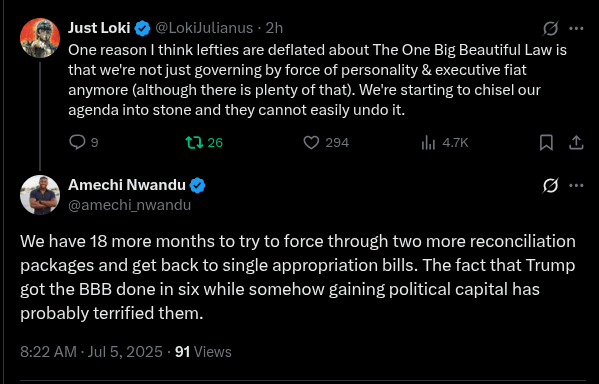Bookmark the Just Loki tweet
The width and height of the screenshot is (599, 384).
tap(546, 143)
